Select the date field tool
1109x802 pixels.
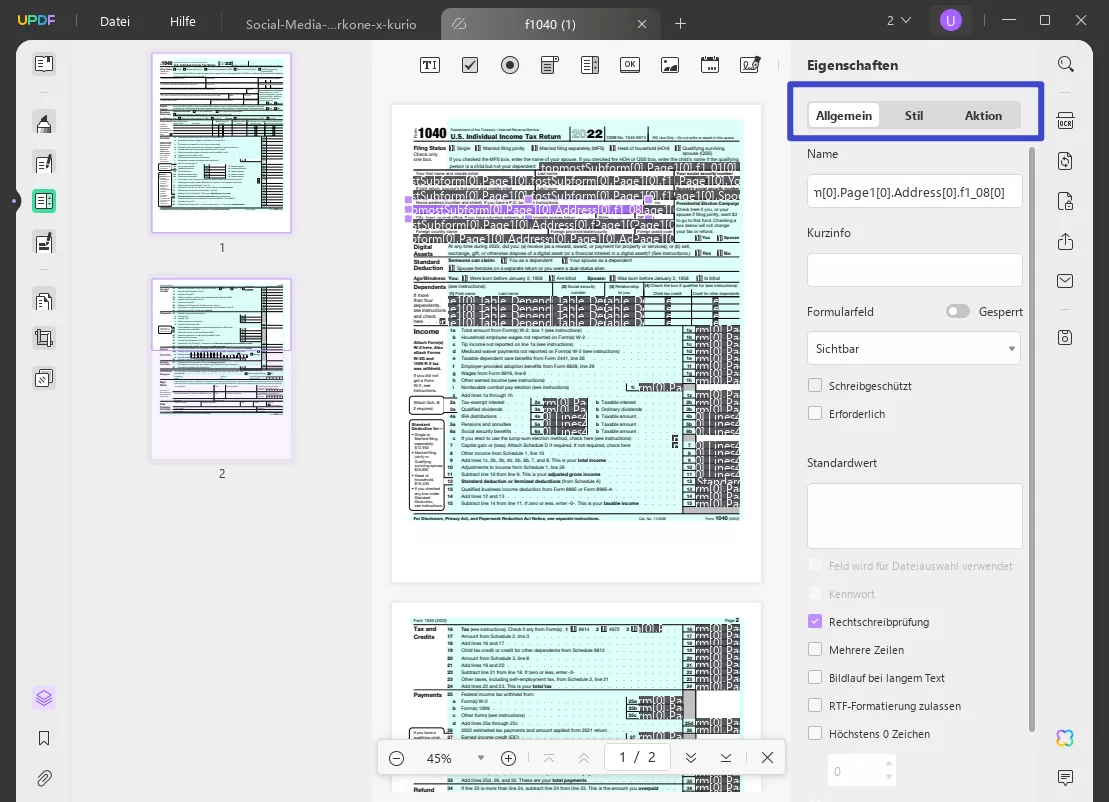709,64
